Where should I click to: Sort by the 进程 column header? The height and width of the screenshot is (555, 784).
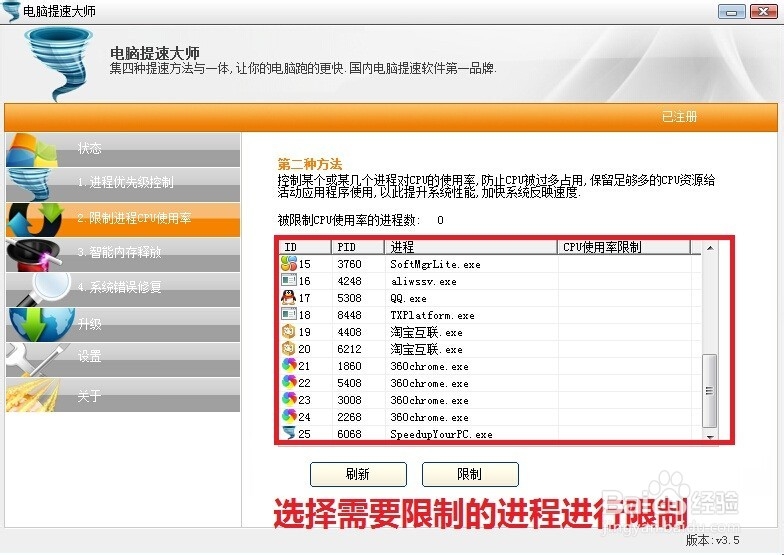pos(470,246)
